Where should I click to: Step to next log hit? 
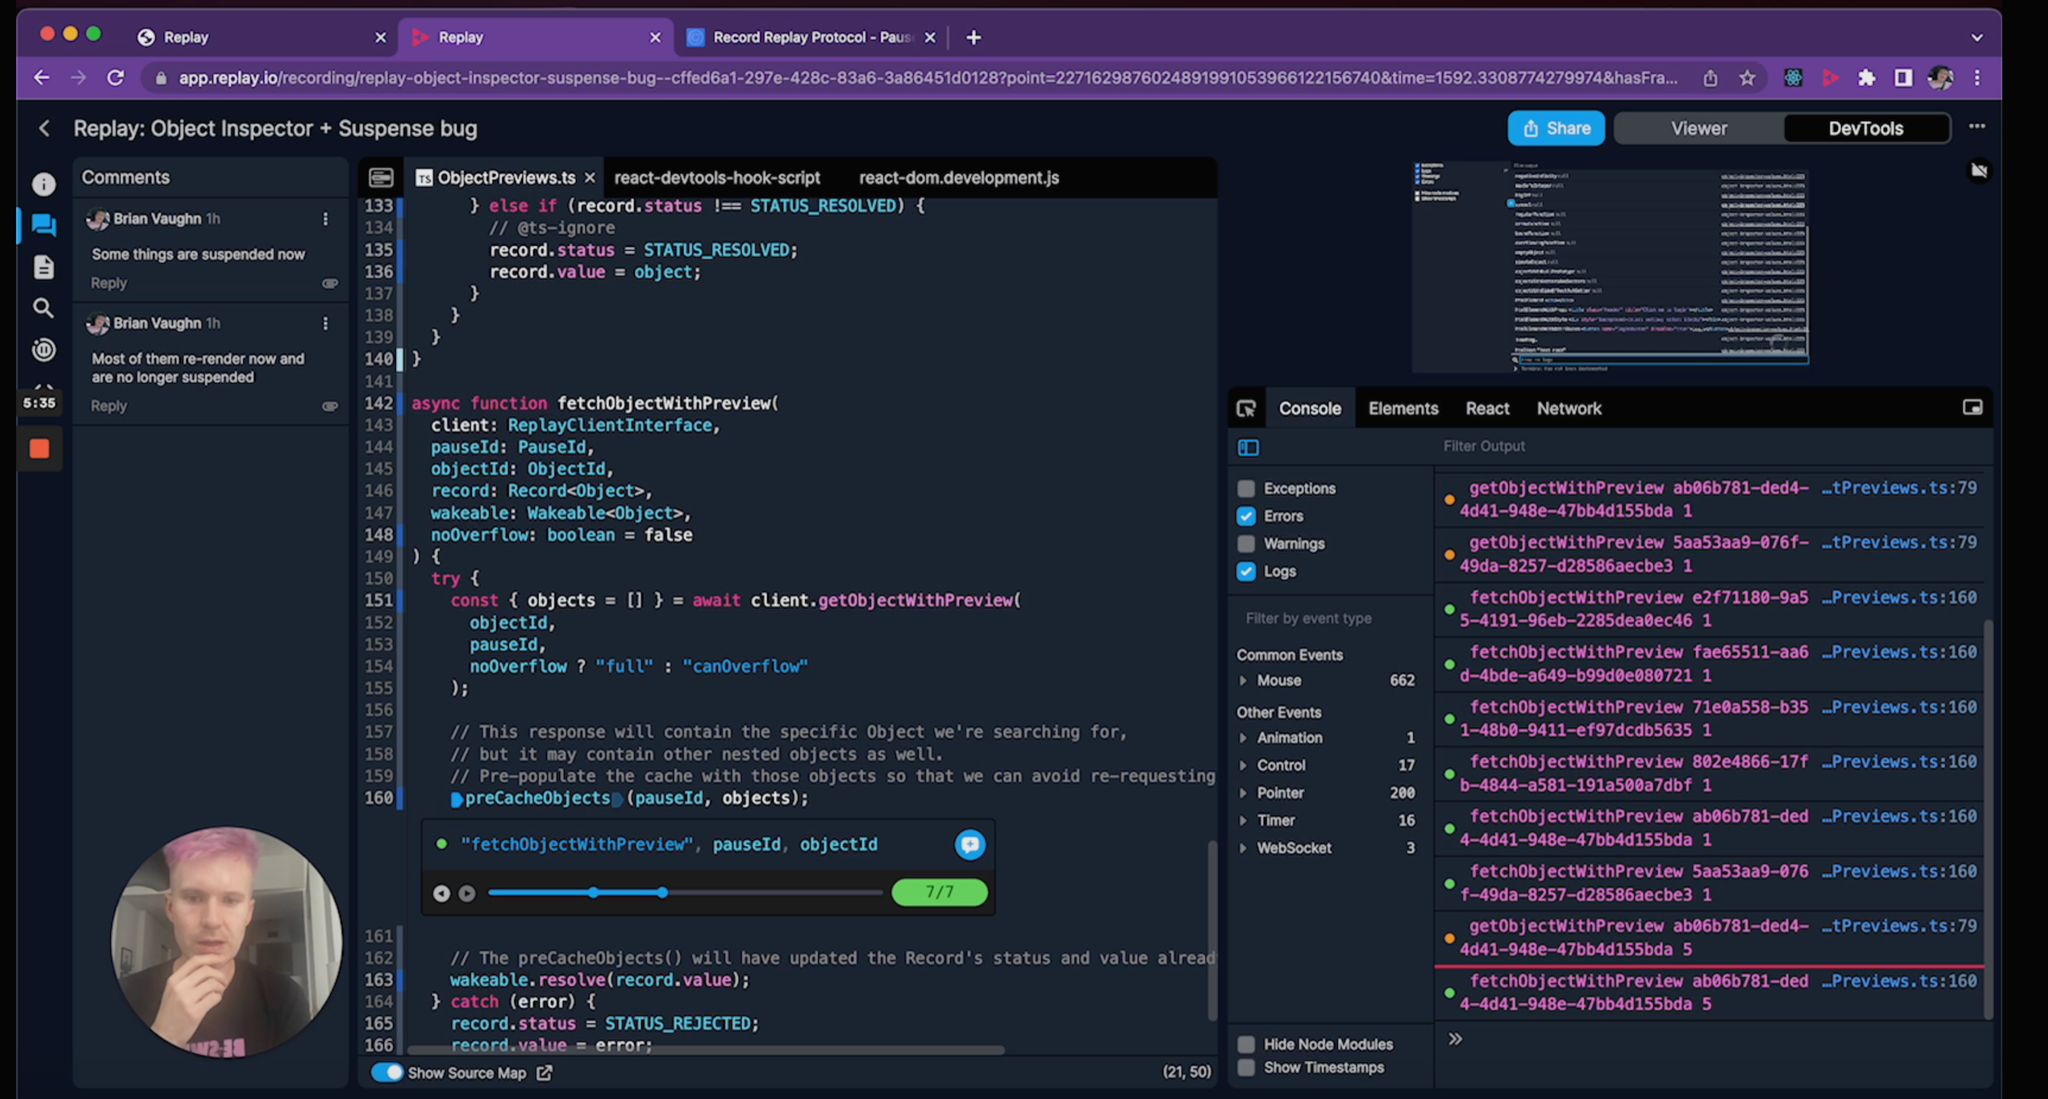click(467, 893)
